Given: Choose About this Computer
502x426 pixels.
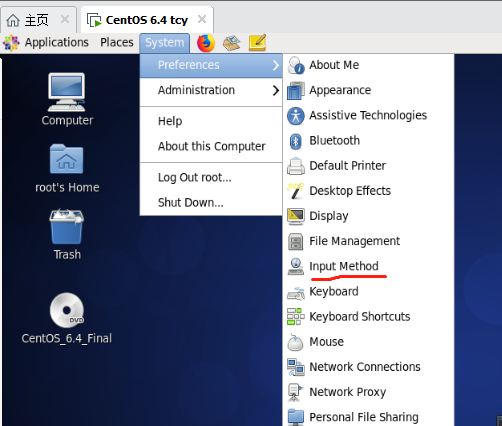Looking at the screenshot, I should [211, 146].
